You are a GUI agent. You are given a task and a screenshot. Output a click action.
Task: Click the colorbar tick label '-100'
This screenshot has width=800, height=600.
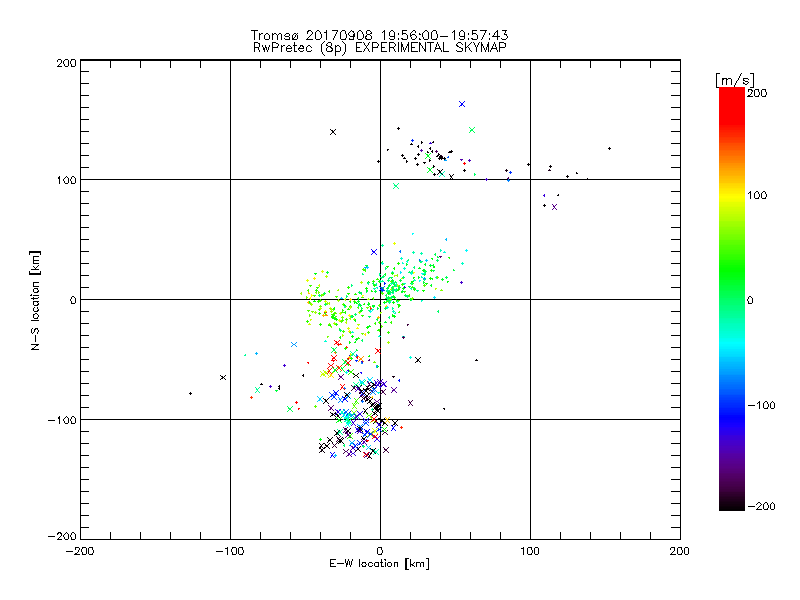[x=761, y=405]
